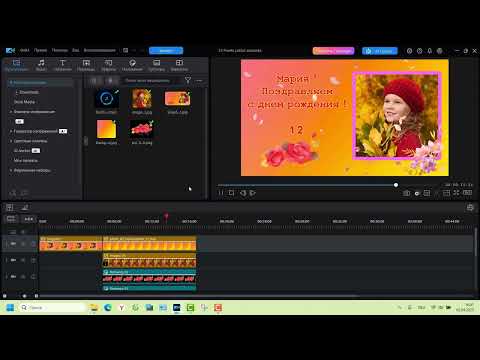Select the girl in red hat image thumbnail

[x=142, y=99]
